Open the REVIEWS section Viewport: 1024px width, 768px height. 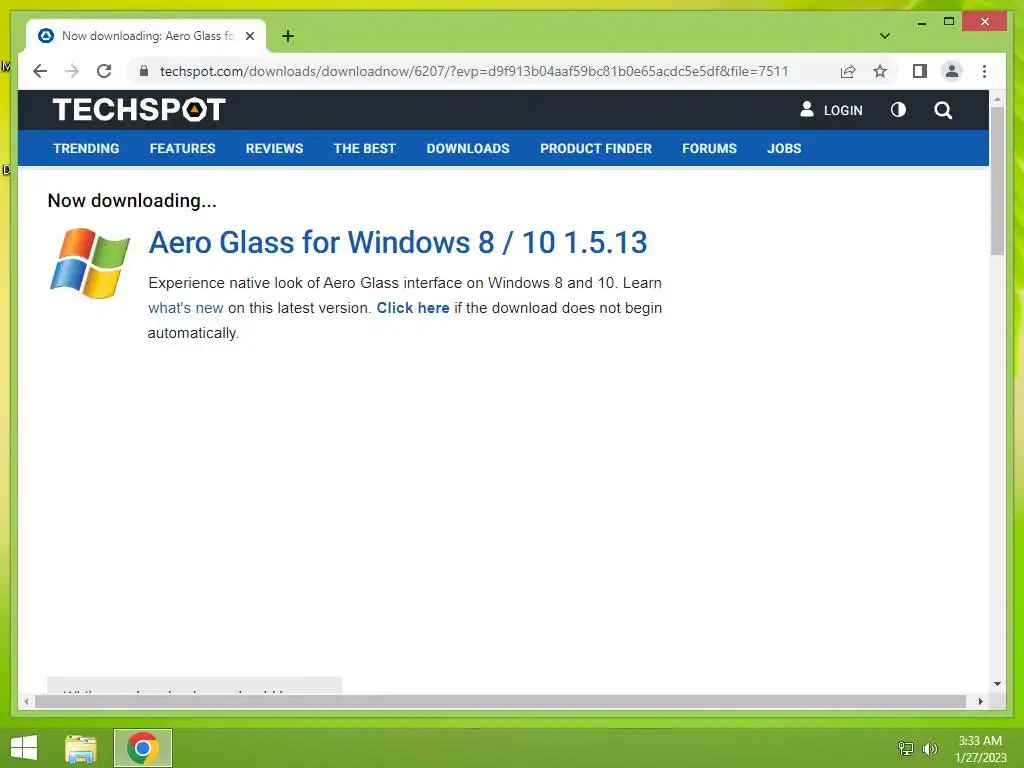[x=274, y=148]
